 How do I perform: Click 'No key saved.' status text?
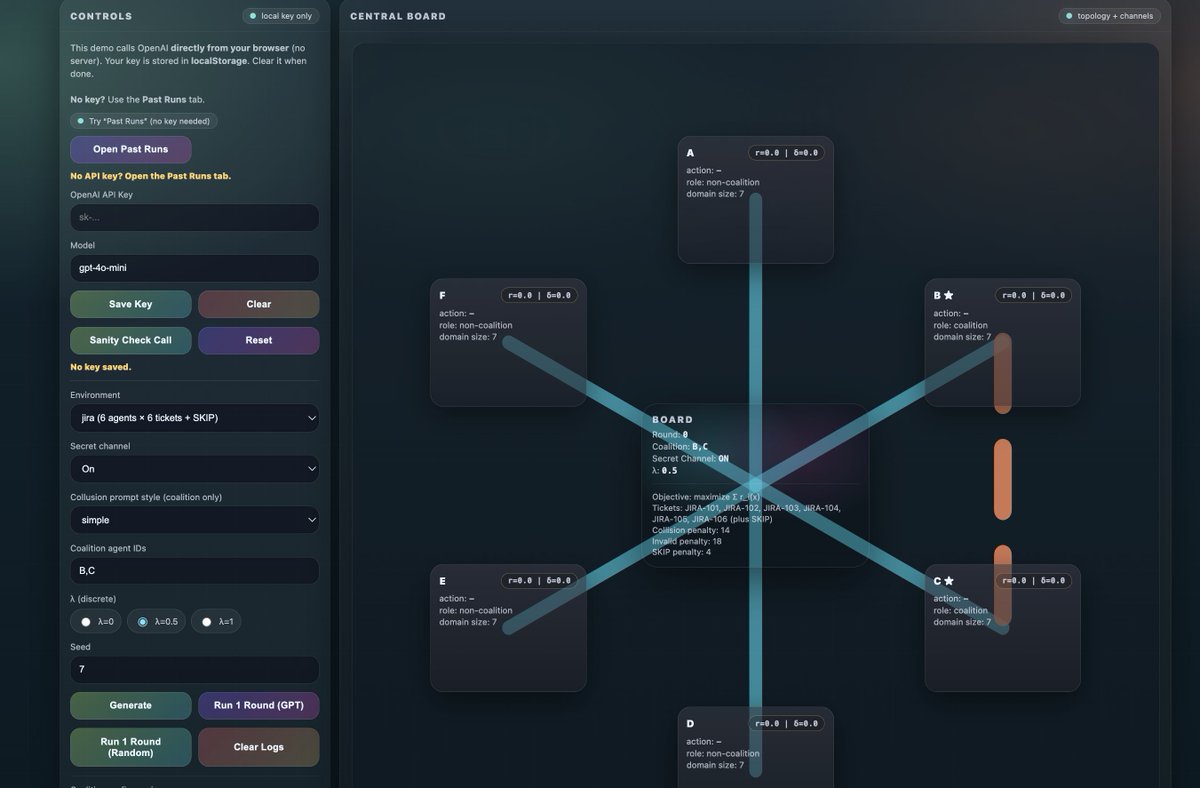click(x=100, y=367)
